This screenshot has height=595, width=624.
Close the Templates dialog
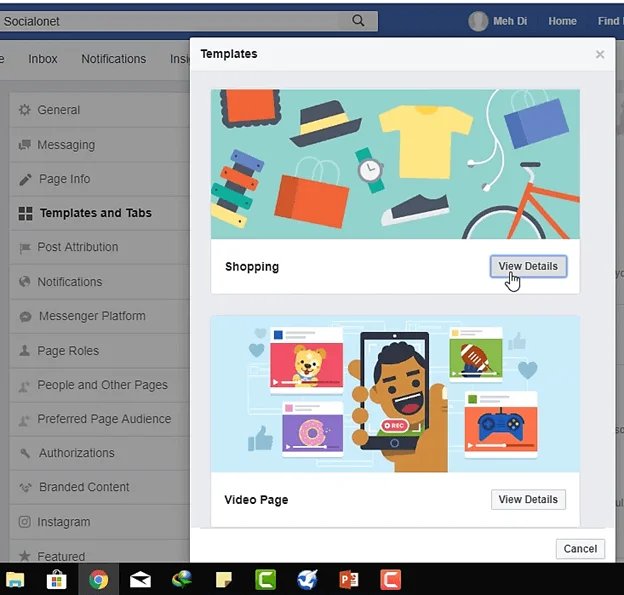600,55
